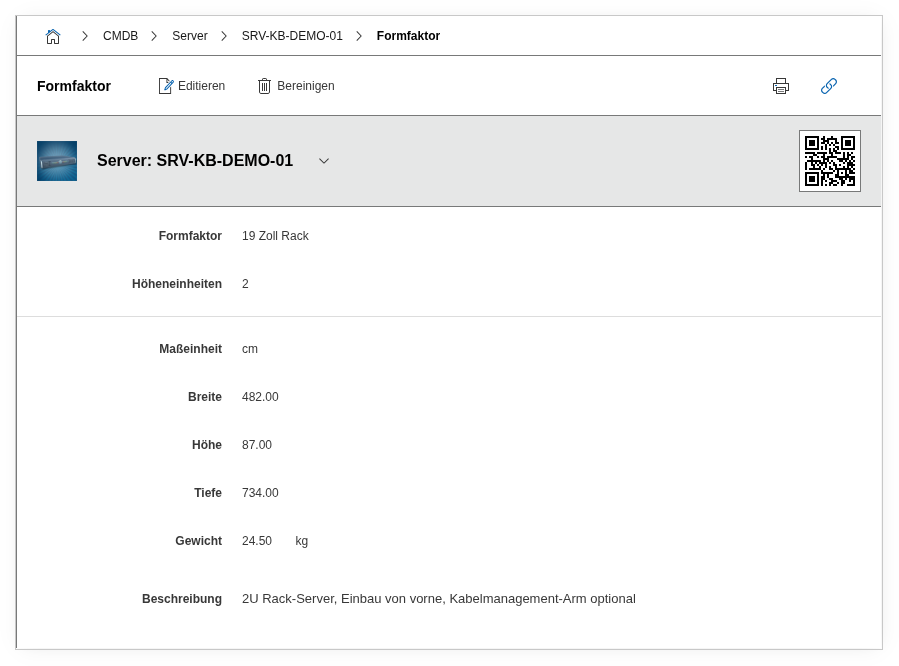
Task: Open the QR code for this server
Action: (829, 161)
